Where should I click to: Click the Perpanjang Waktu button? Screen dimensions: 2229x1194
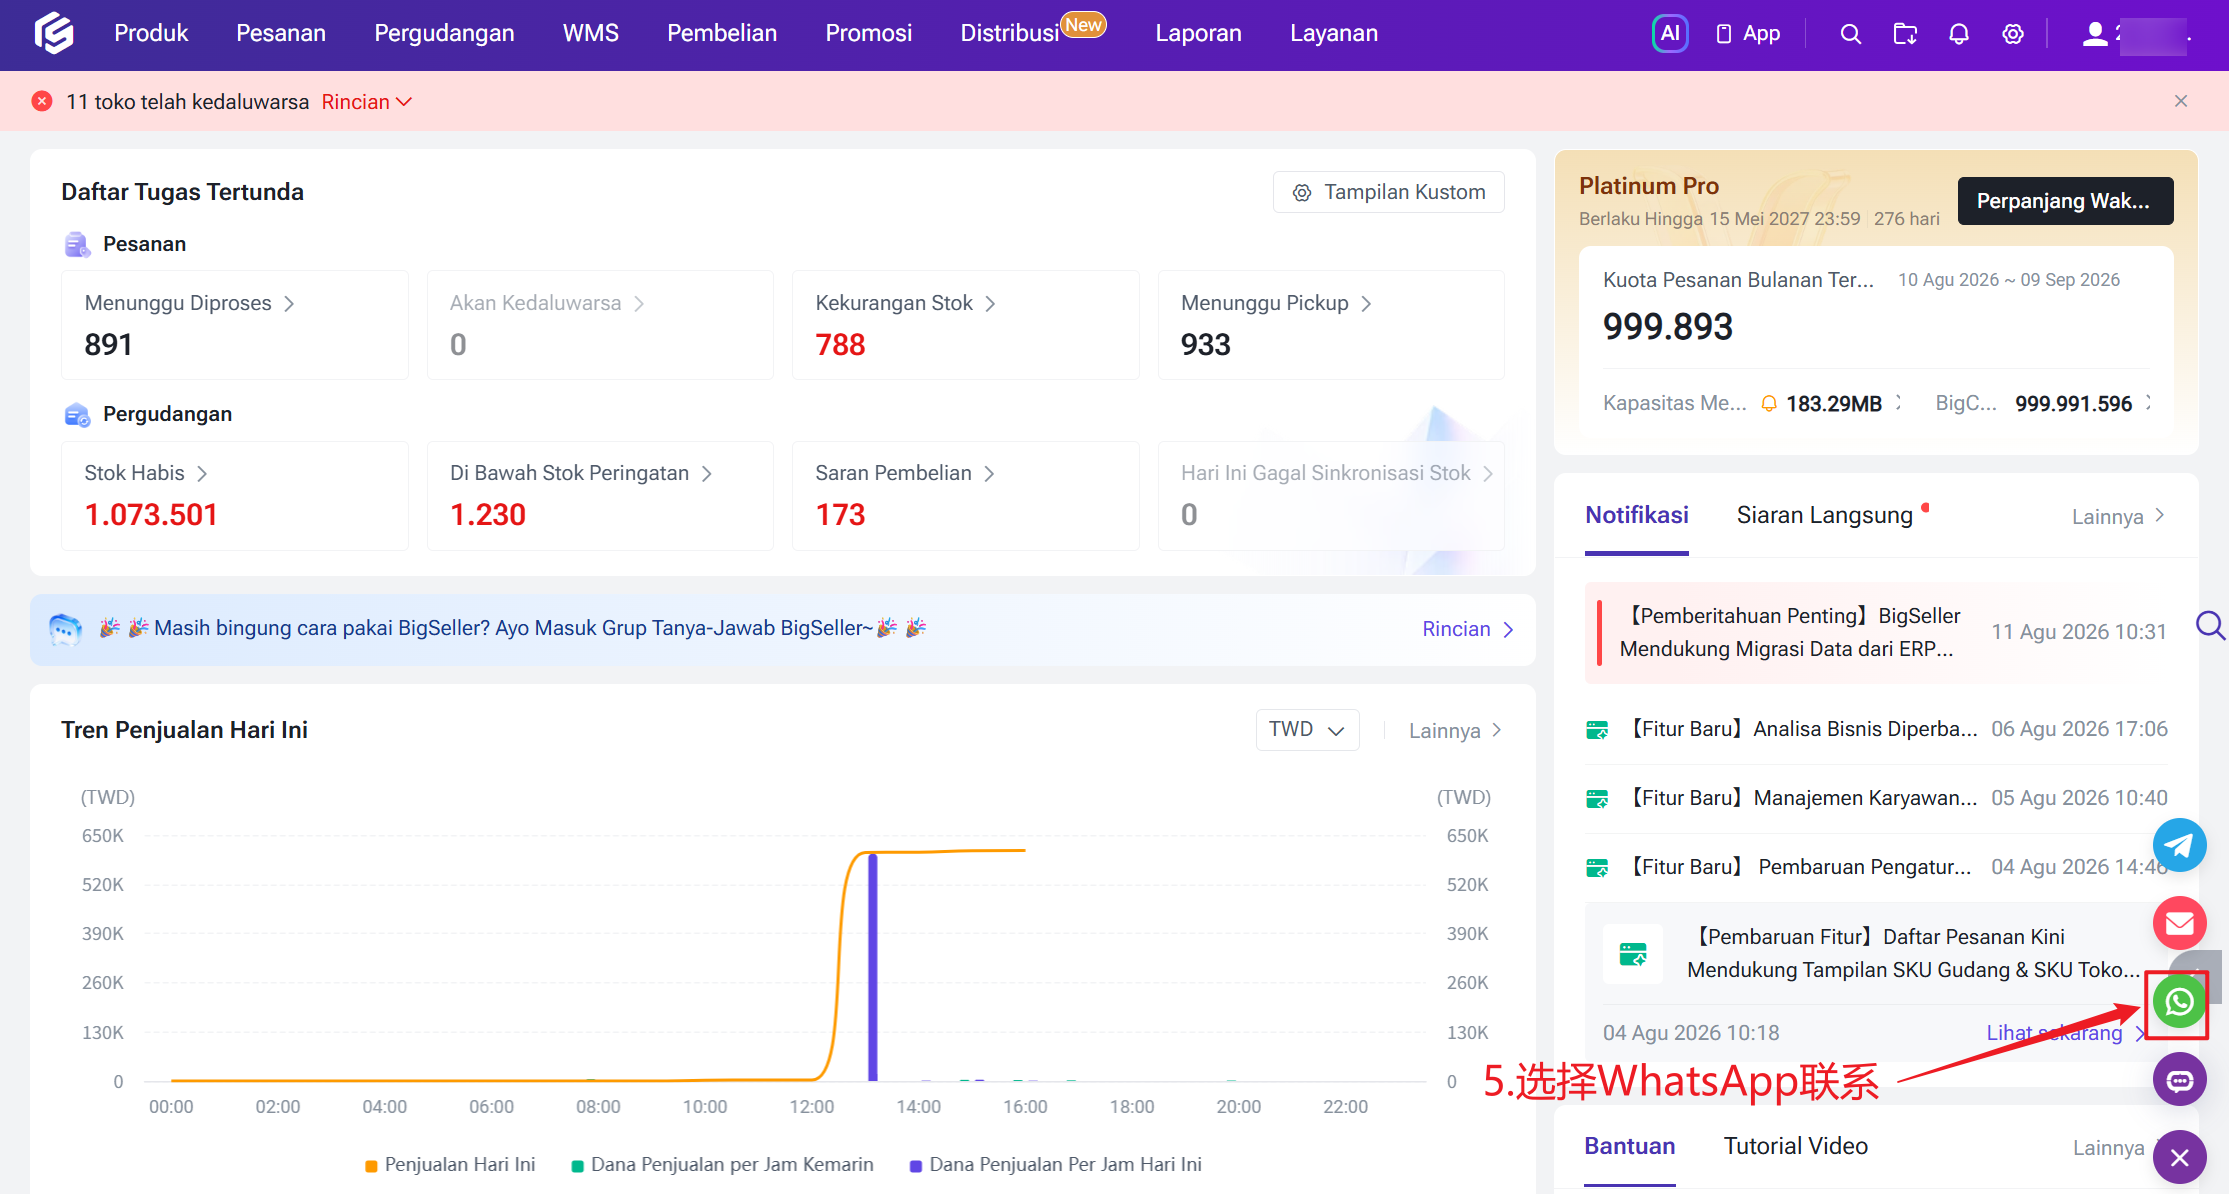coord(2065,201)
